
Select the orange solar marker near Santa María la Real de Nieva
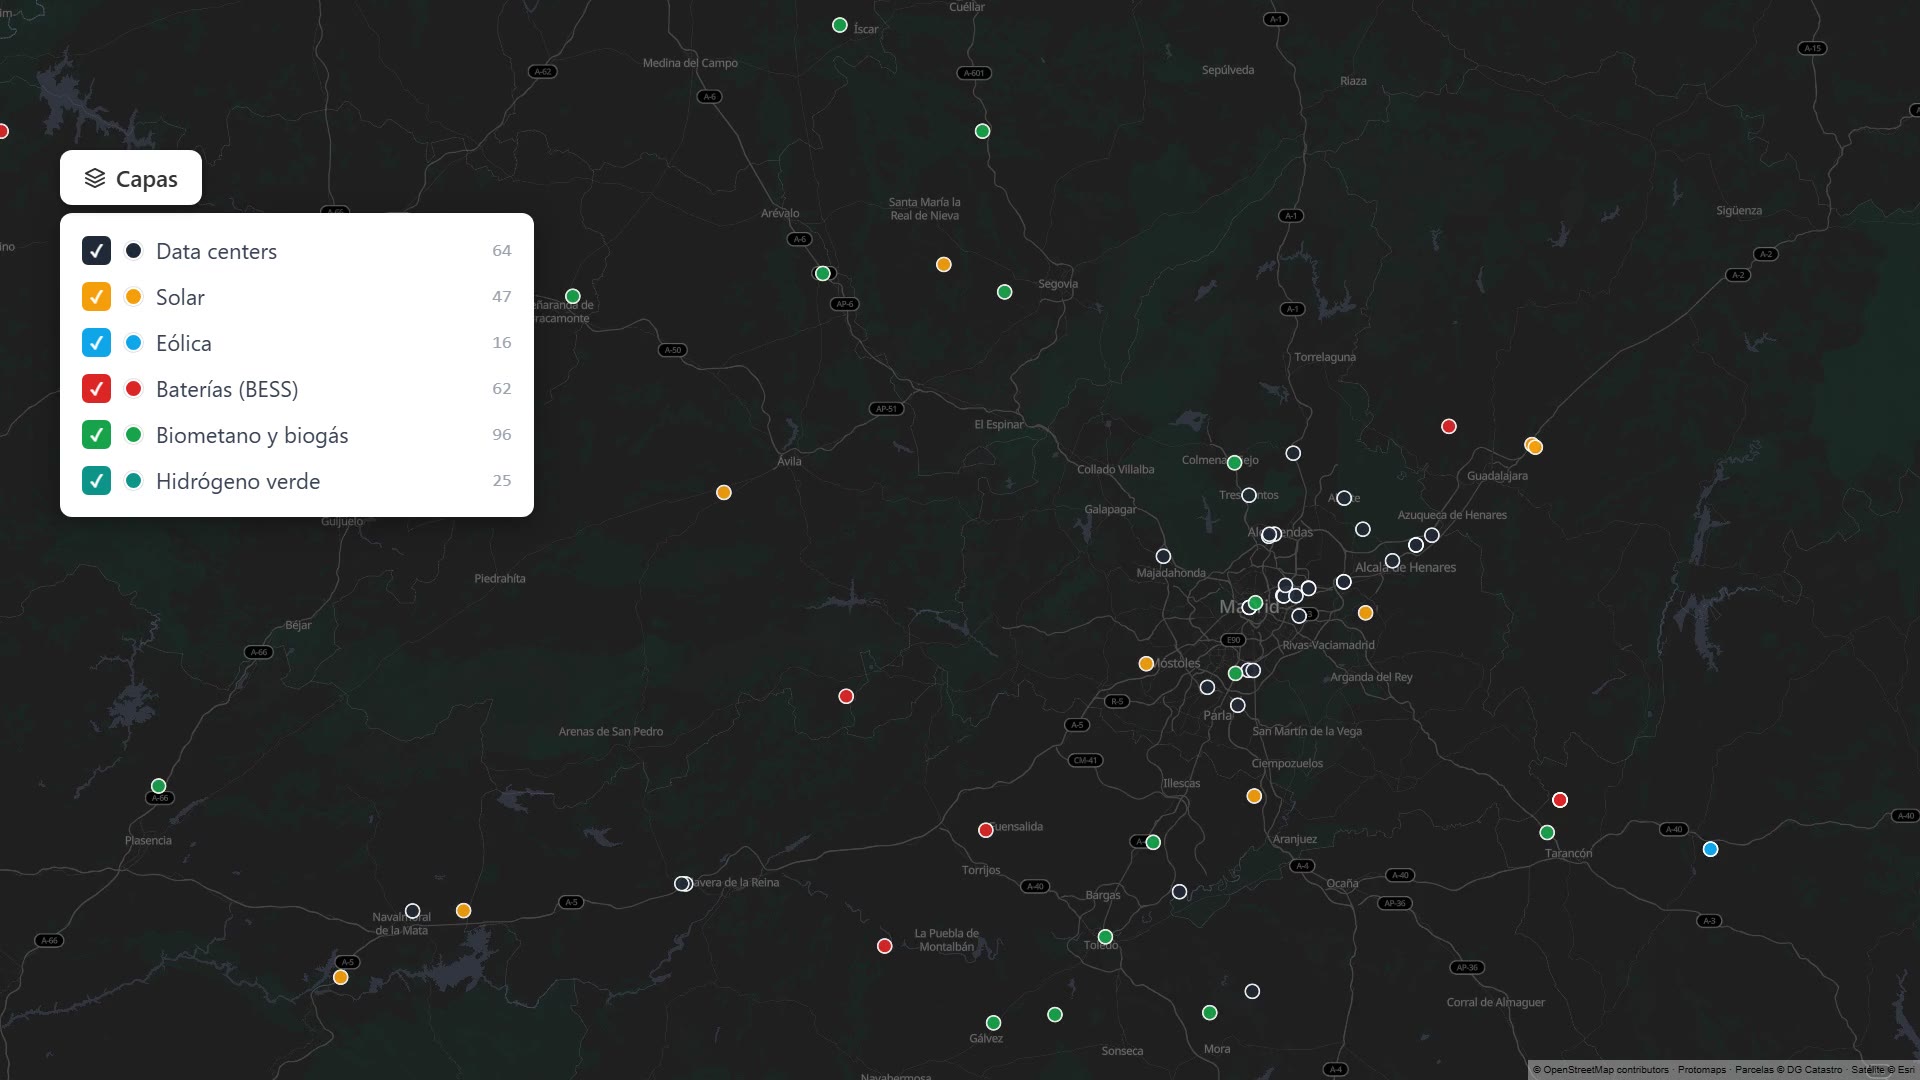pyautogui.click(x=943, y=265)
